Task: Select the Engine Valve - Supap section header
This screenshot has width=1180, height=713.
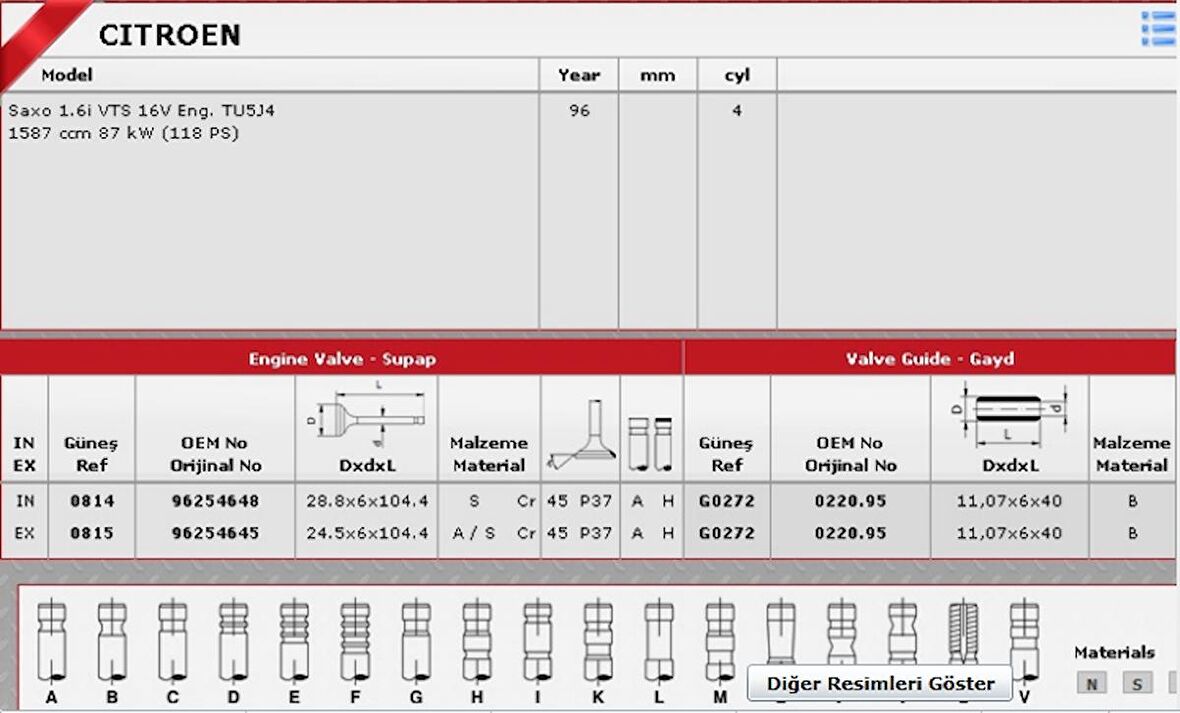Action: pyautogui.click(x=342, y=358)
